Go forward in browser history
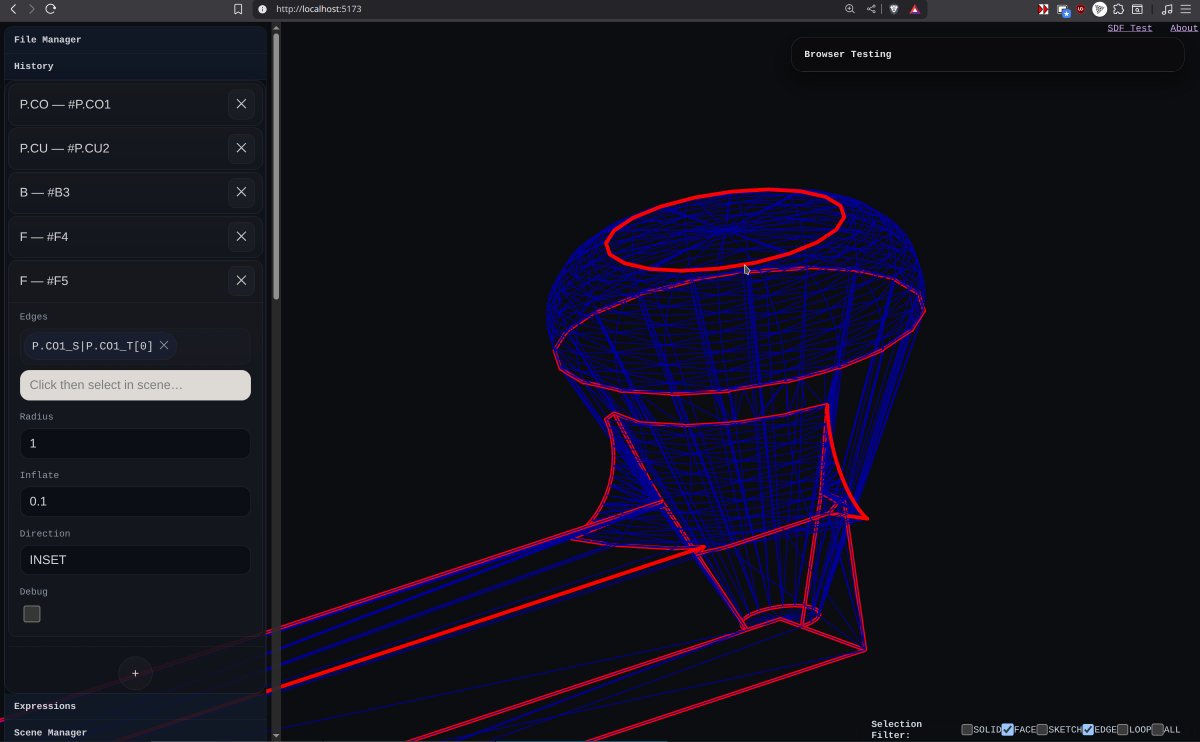 coord(31,9)
